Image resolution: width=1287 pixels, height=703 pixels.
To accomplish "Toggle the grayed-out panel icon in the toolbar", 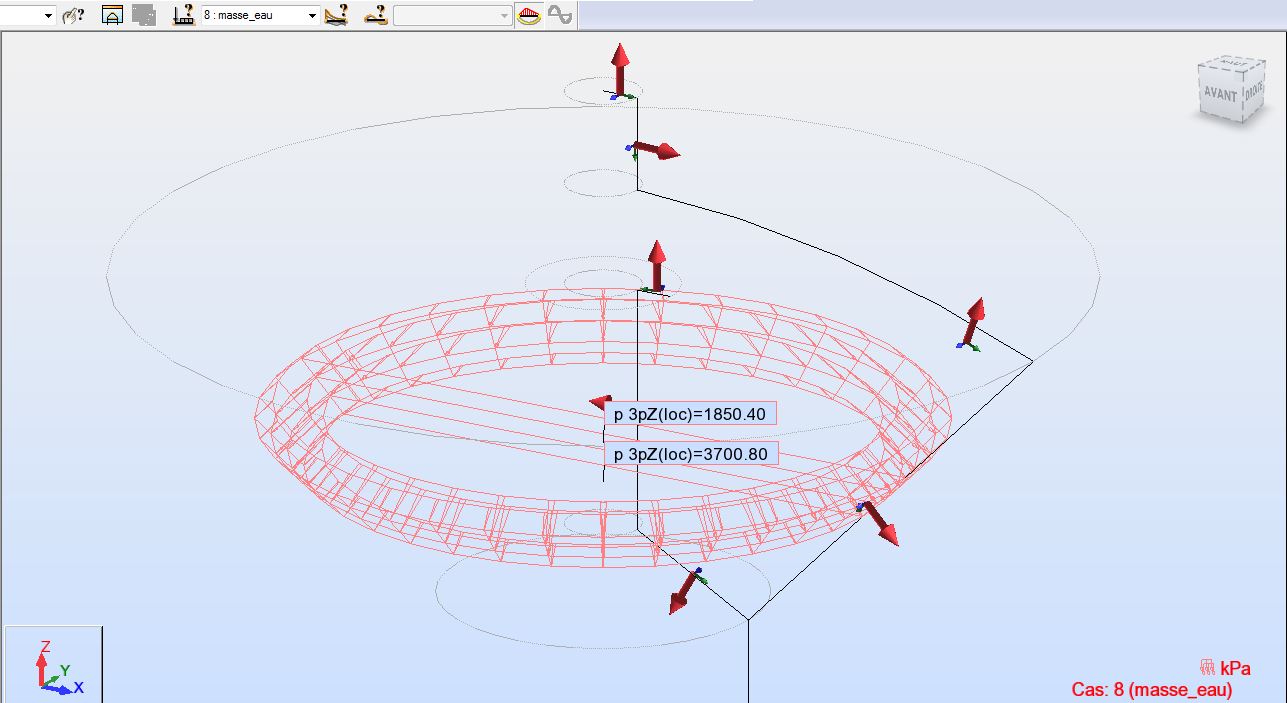I will click(x=142, y=15).
